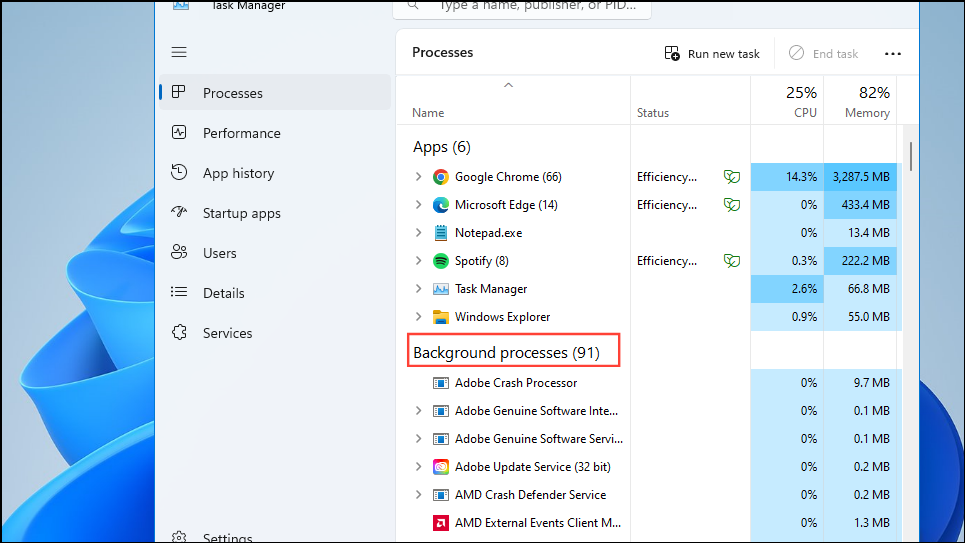This screenshot has height=543, width=965.
Task: Sort by the CPU column header
Action: 787,101
